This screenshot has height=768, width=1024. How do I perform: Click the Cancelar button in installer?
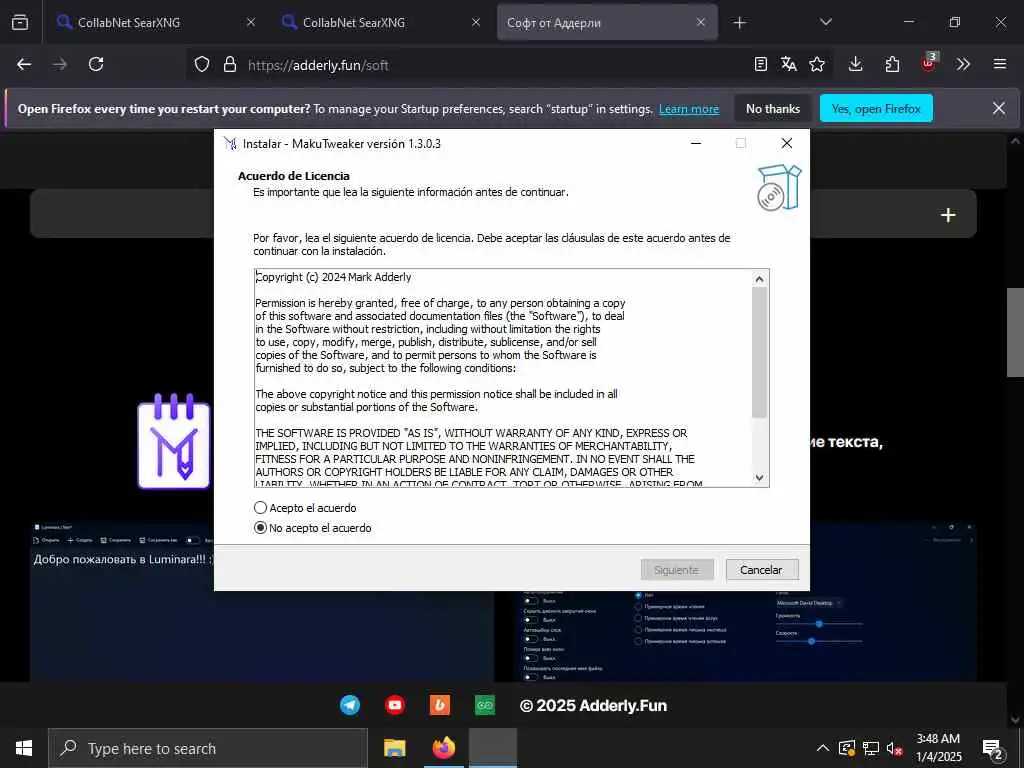coord(761,569)
